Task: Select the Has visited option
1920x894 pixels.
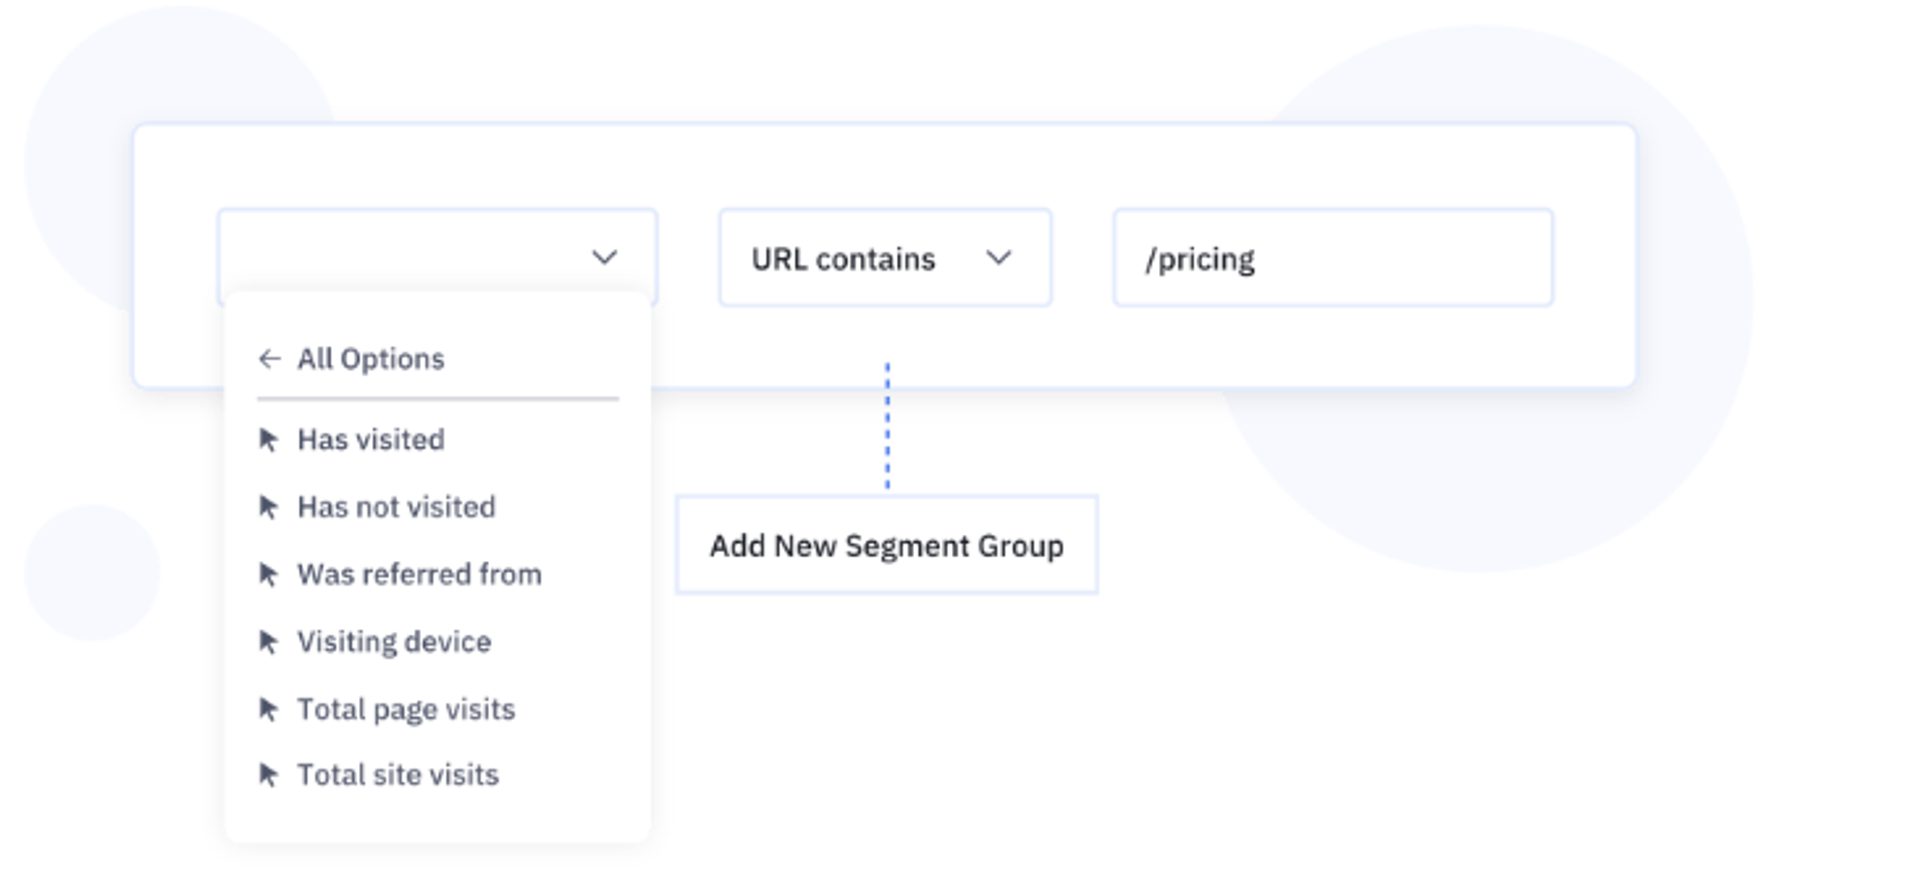Action: pyautogui.click(x=371, y=440)
